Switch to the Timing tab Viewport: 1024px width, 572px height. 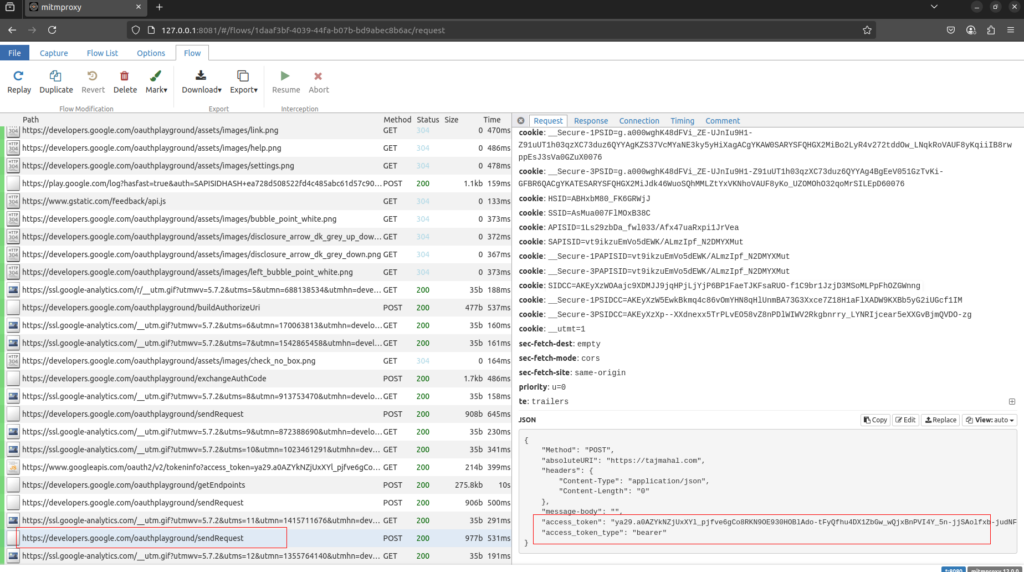tap(682, 121)
